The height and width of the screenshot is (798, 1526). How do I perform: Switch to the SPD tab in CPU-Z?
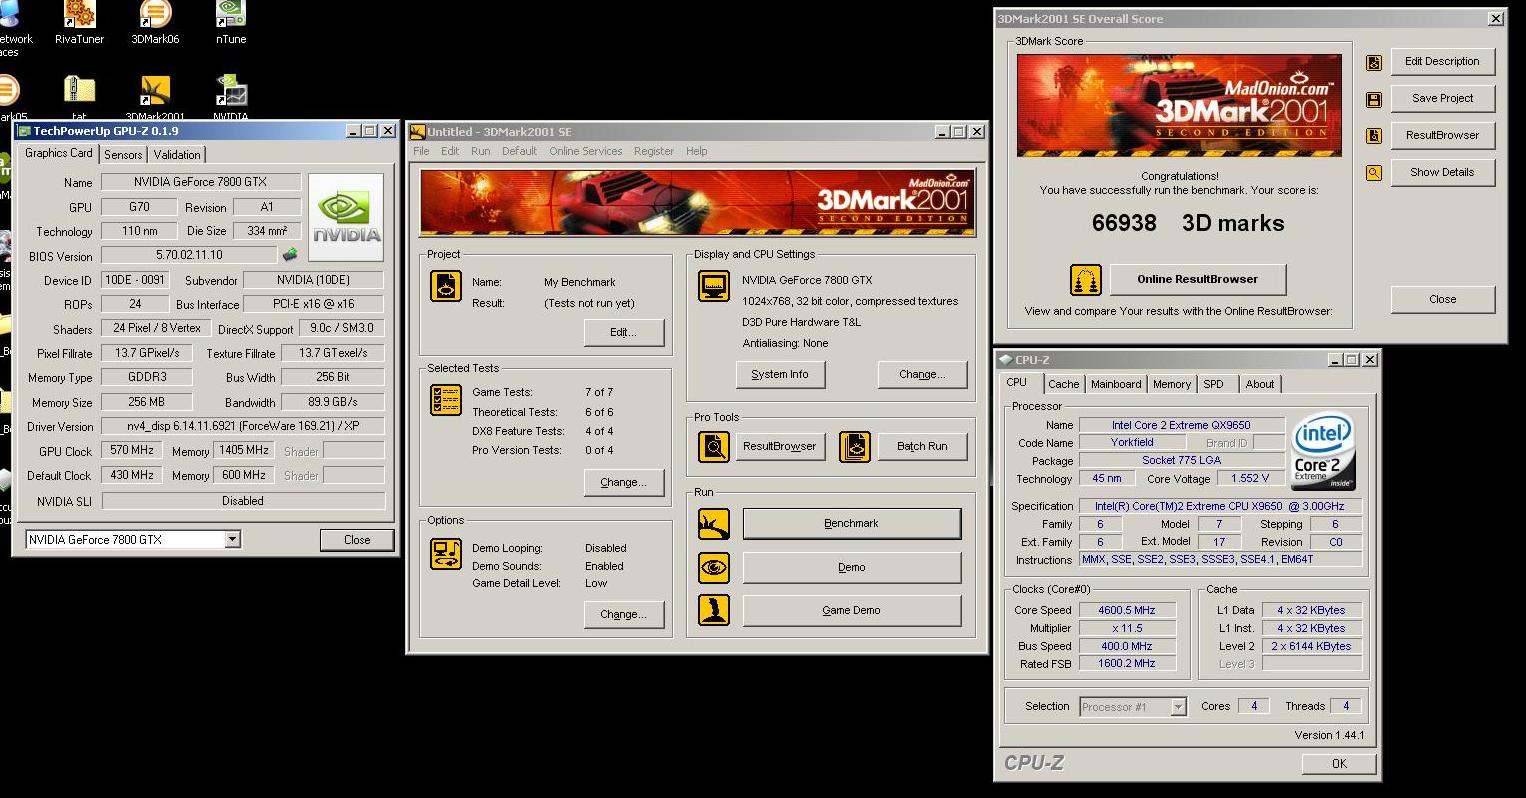[x=1213, y=384]
